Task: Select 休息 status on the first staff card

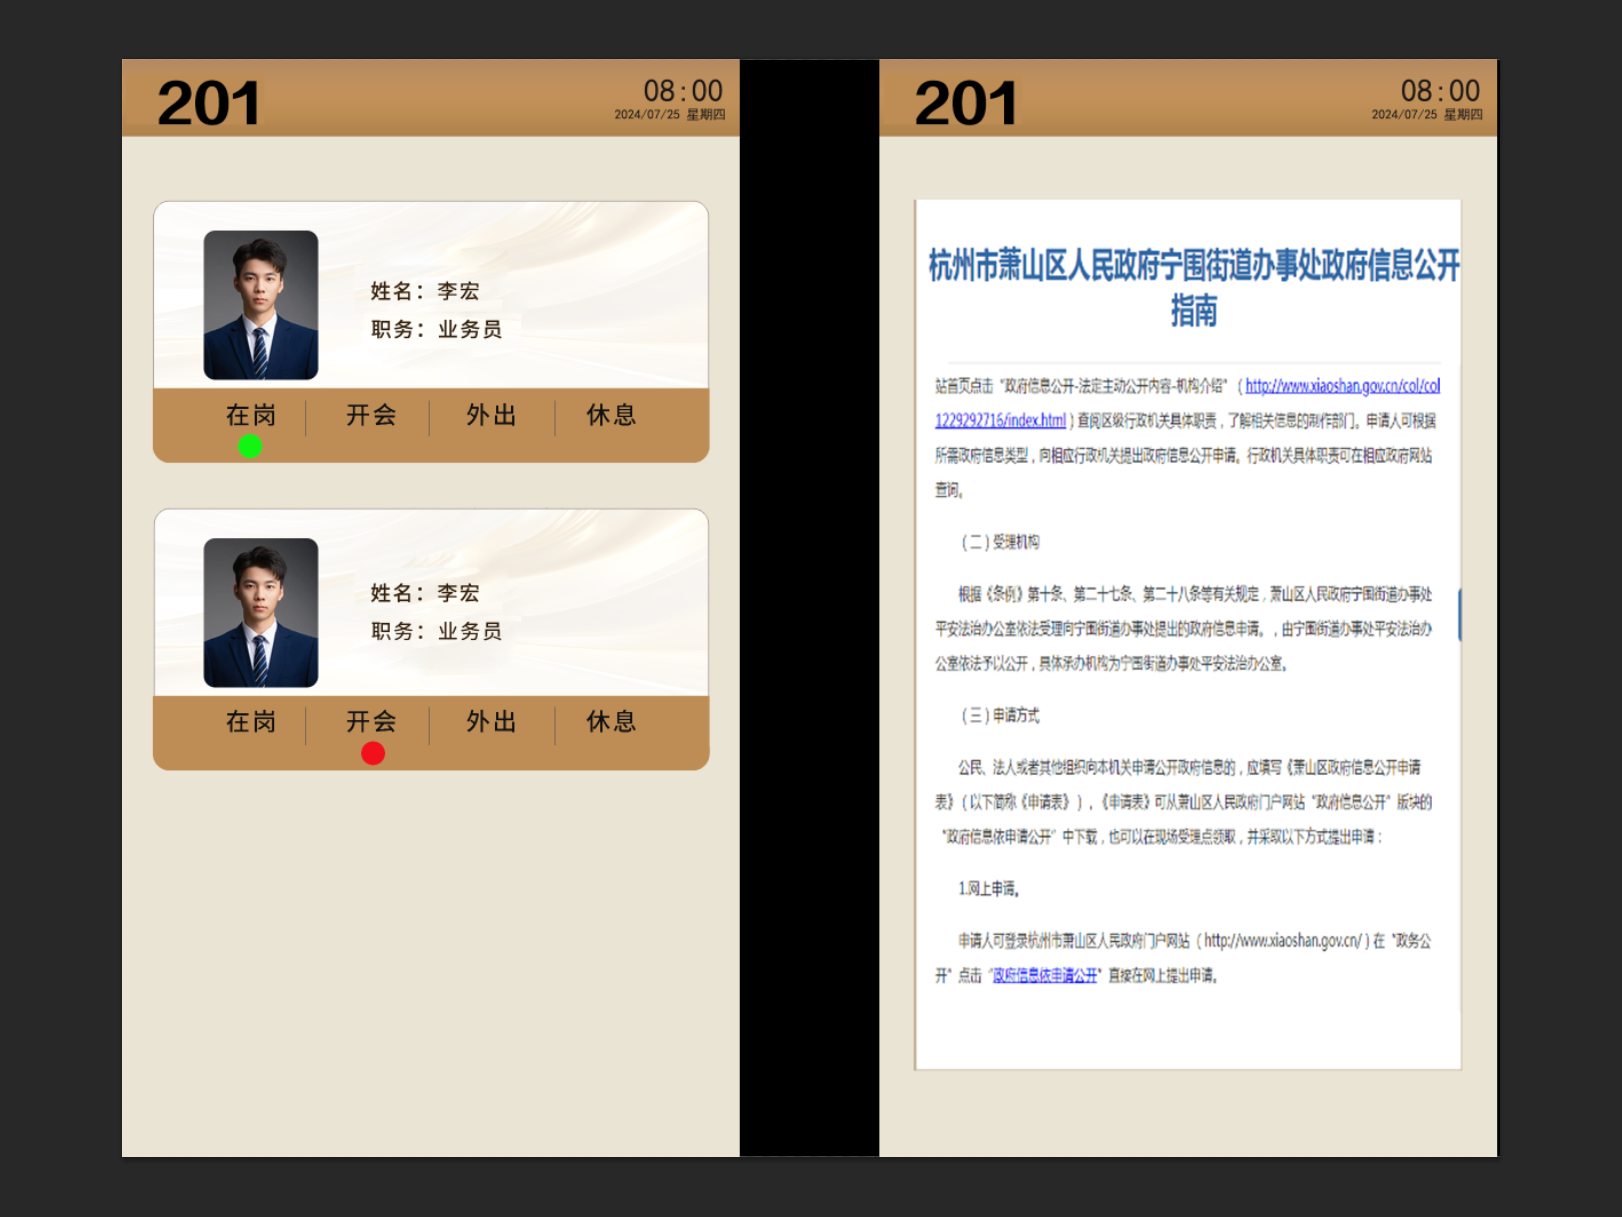Action: 611,415
